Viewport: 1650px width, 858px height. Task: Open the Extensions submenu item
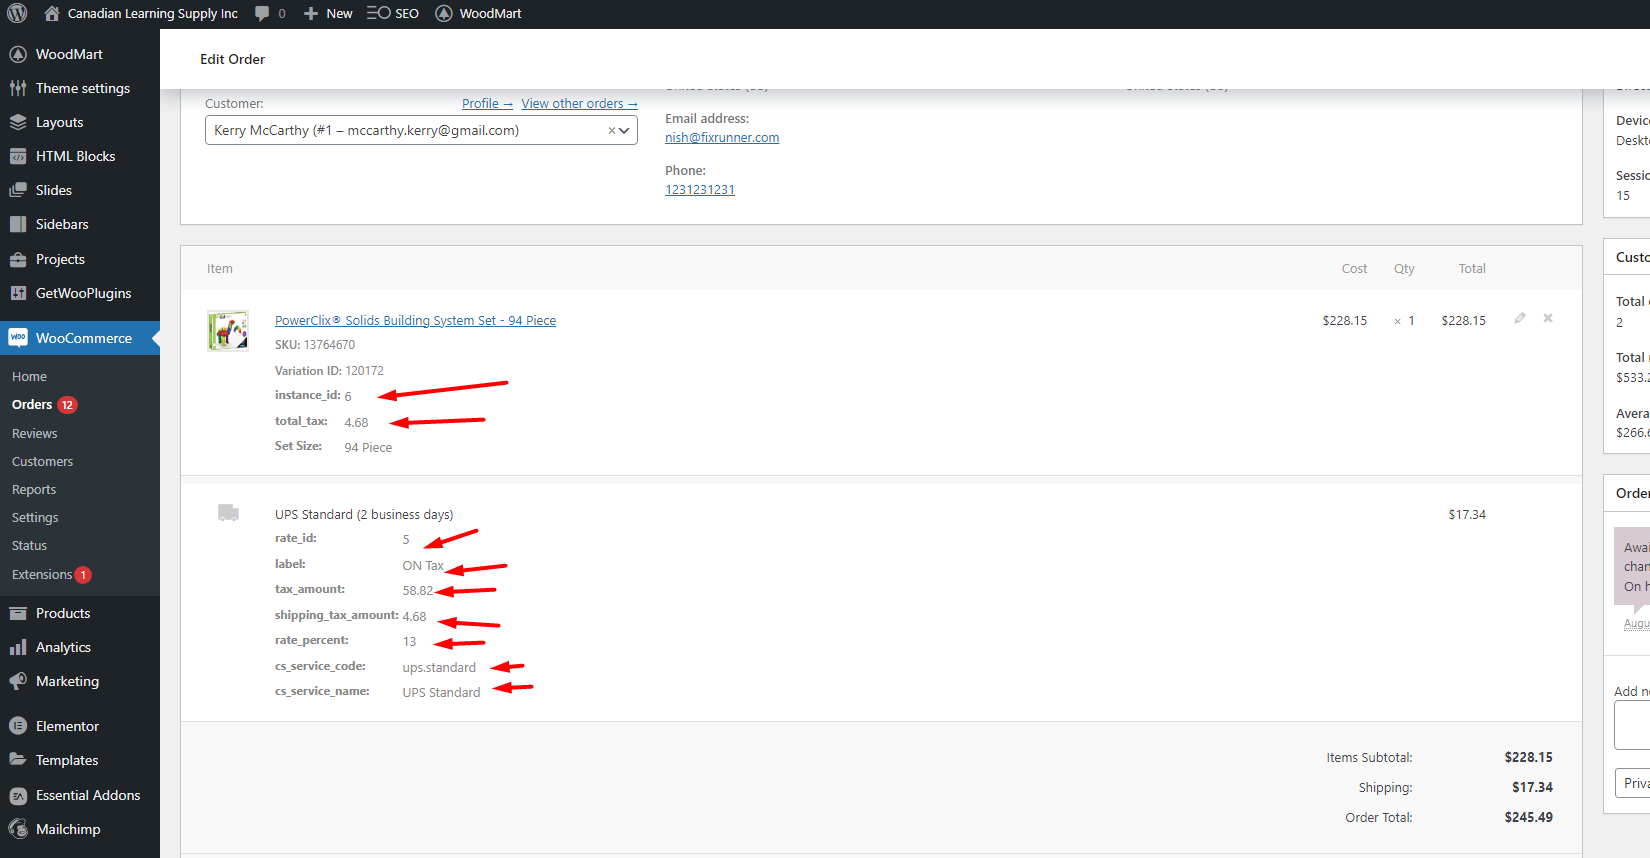point(42,575)
